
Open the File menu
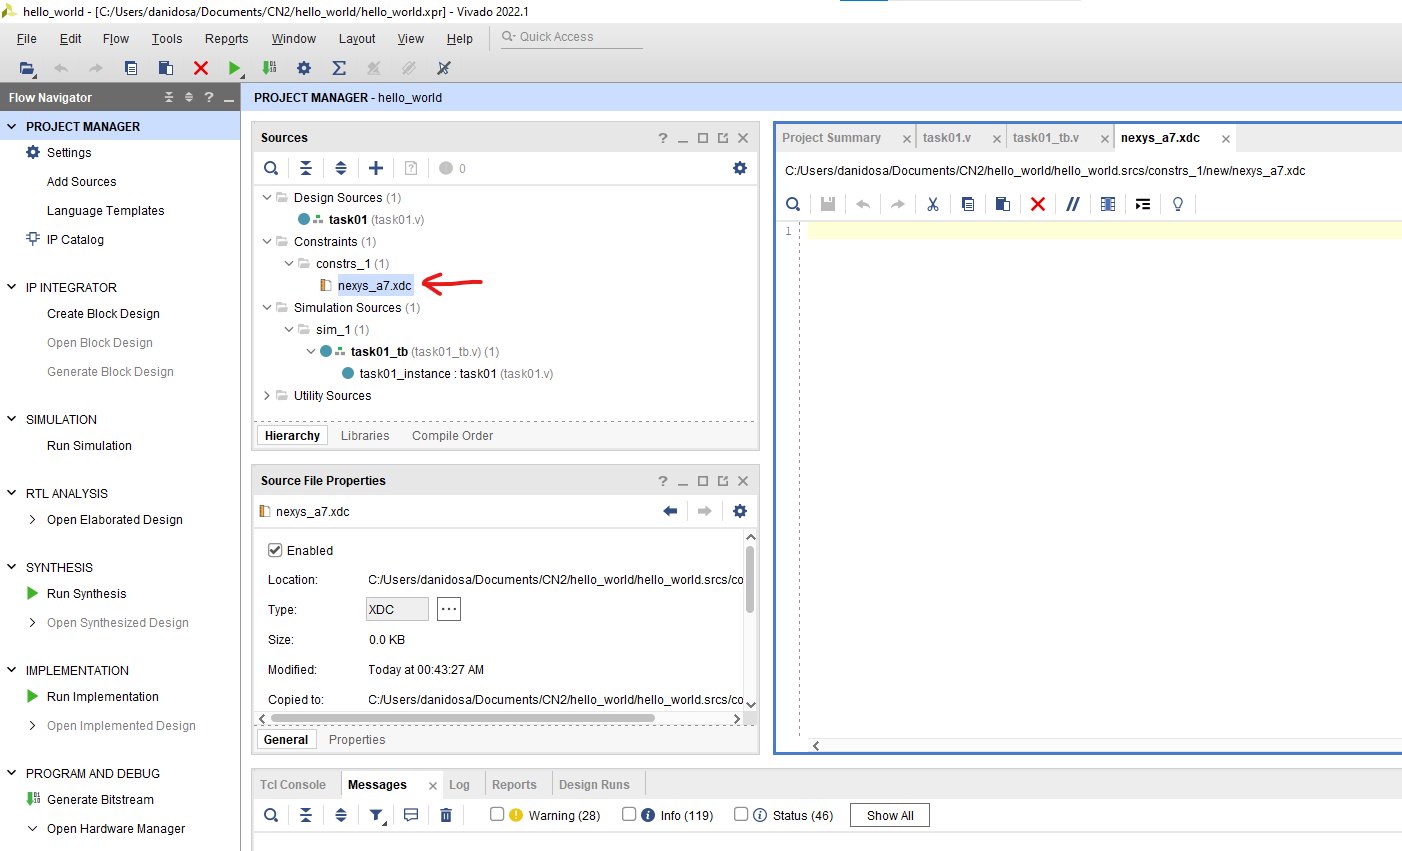27,39
